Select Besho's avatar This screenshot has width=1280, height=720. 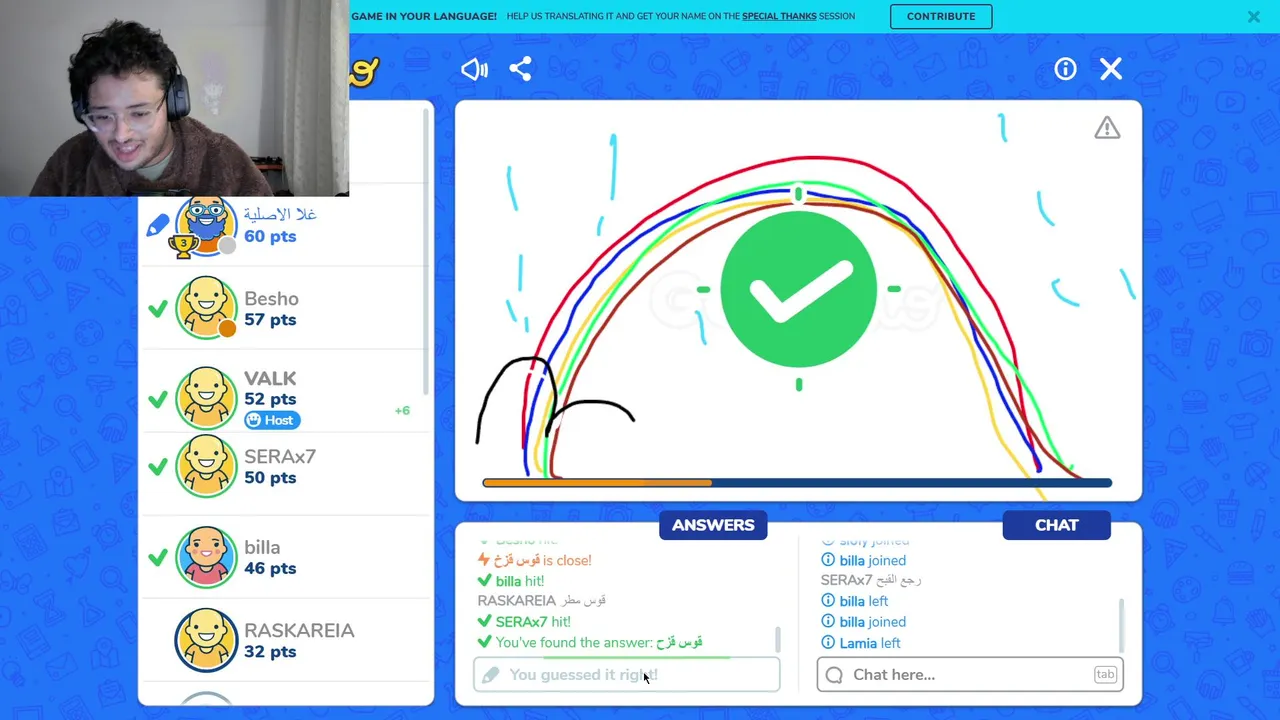(206, 308)
